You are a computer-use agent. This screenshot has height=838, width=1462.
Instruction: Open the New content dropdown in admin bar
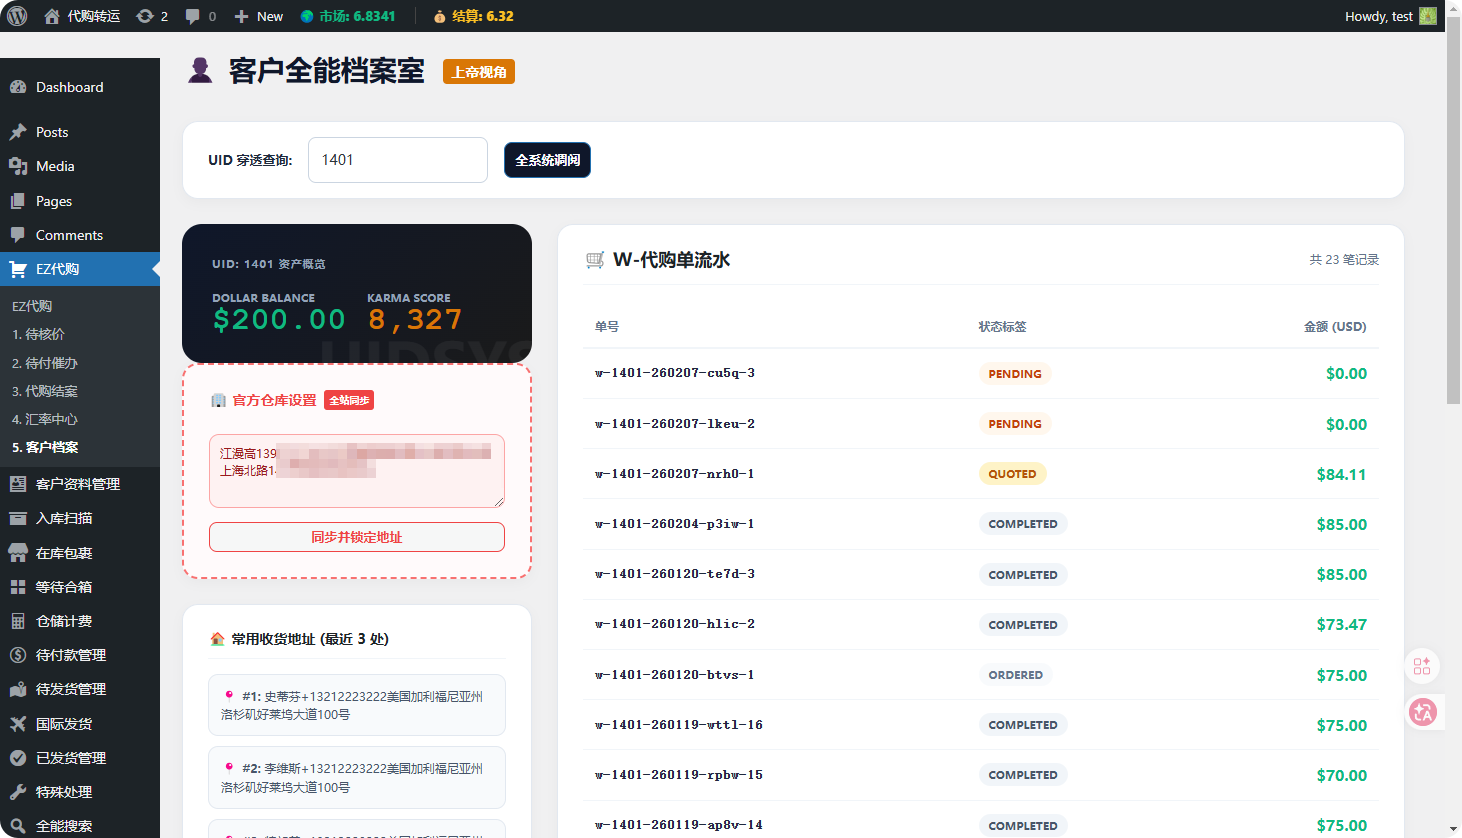tap(259, 16)
